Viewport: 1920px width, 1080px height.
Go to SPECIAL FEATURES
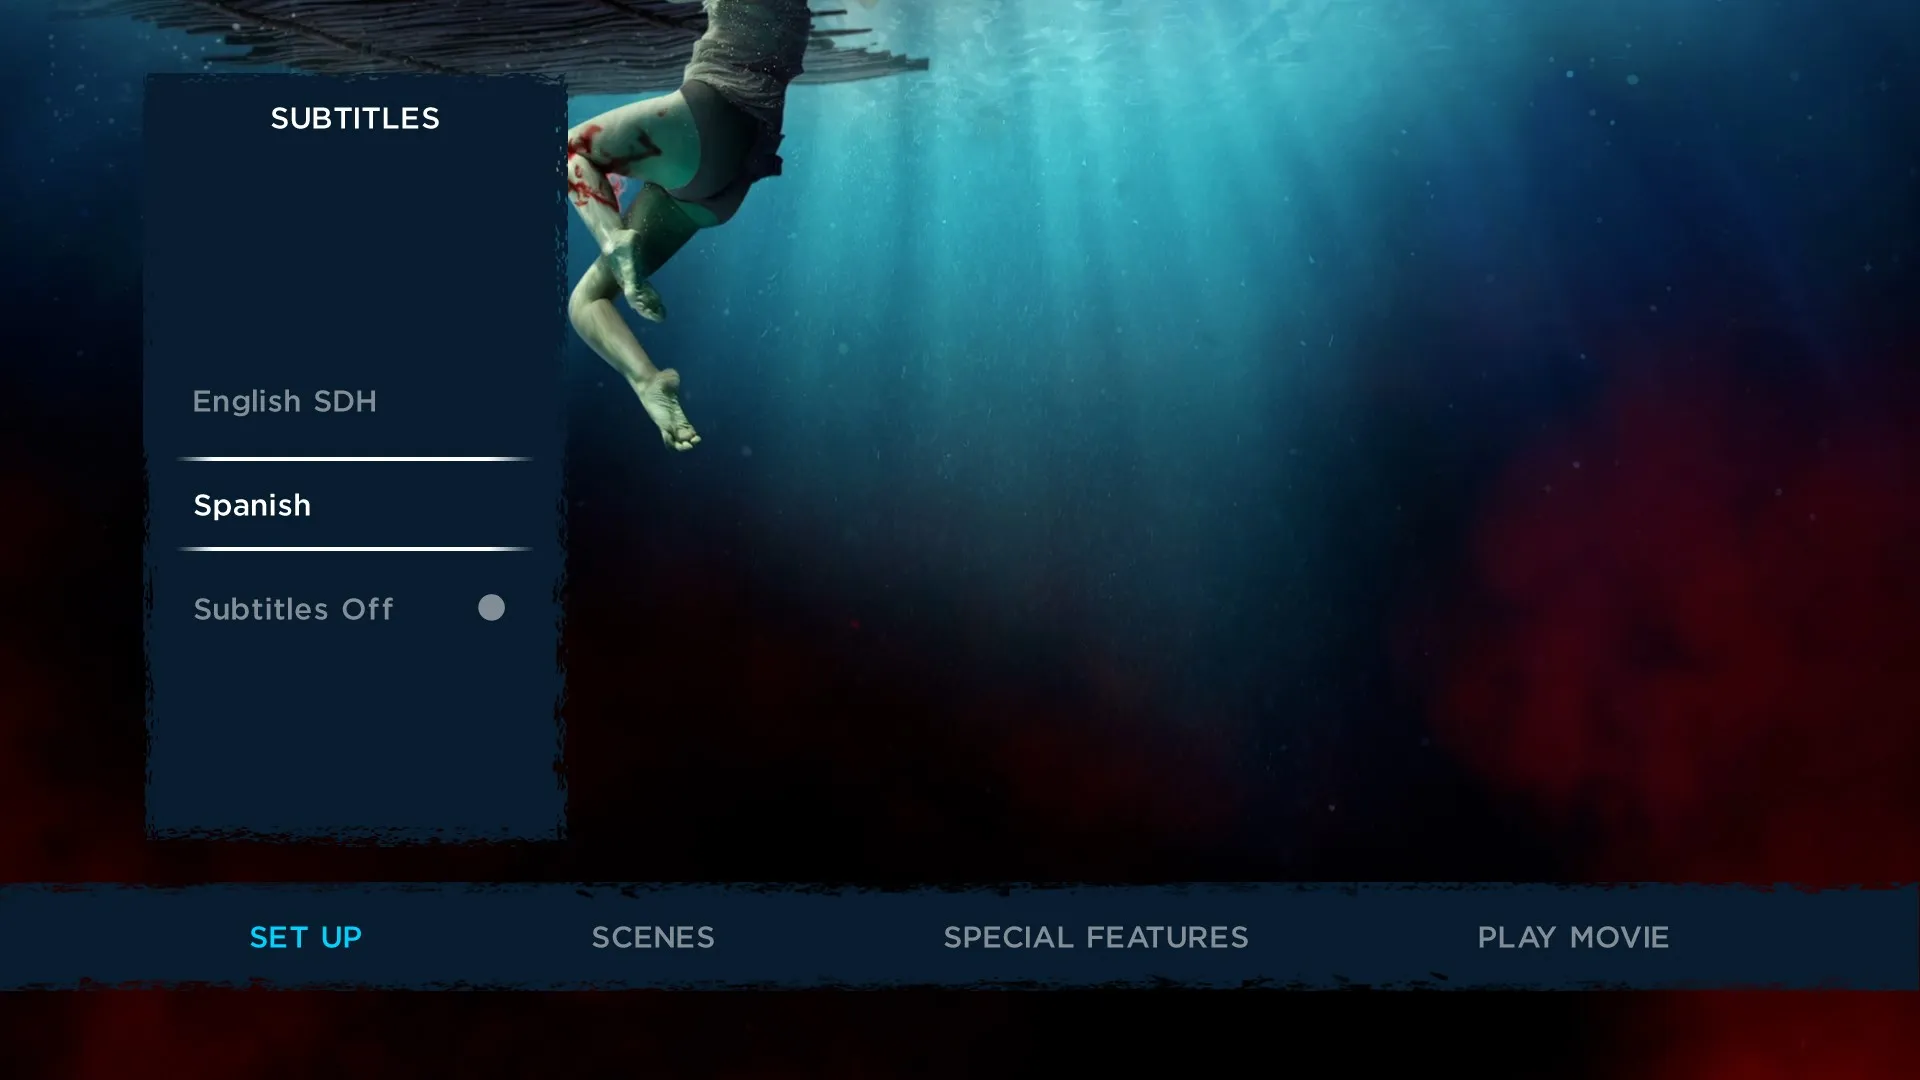pyautogui.click(x=1095, y=937)
